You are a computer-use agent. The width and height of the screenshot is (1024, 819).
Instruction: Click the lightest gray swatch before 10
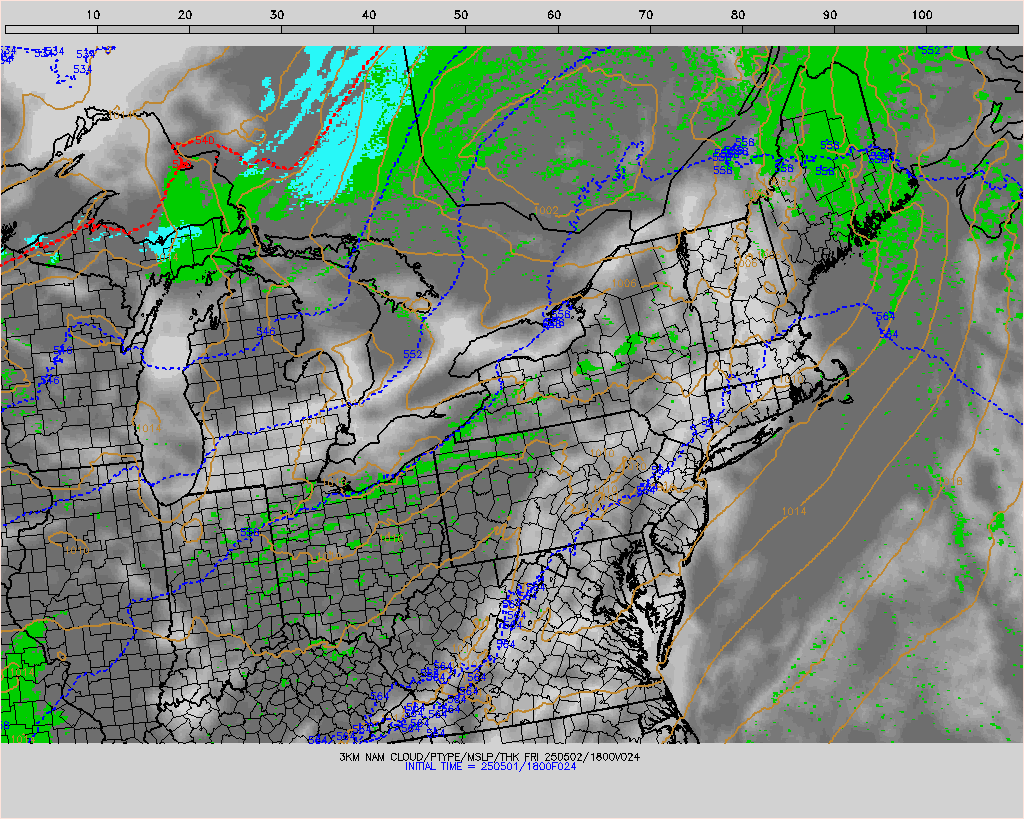click(51, 29)
